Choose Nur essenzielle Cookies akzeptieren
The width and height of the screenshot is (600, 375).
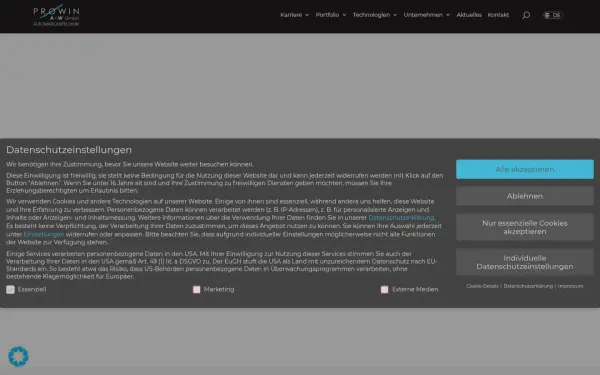pos(525,227)
